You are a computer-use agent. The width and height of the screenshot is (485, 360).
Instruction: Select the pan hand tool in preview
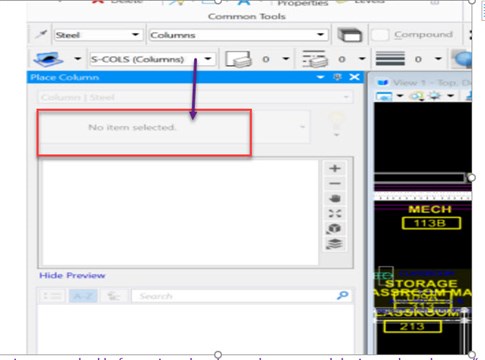[335, 199]
